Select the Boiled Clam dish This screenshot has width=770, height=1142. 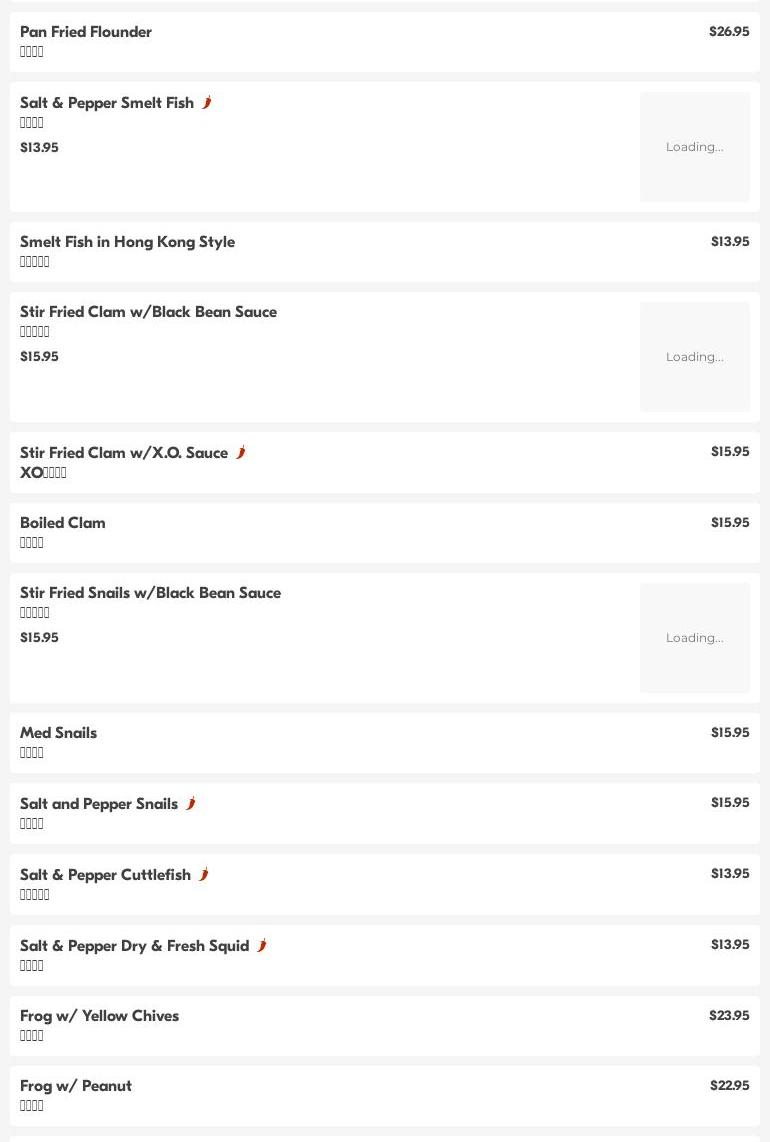click(x=63, y=523)
